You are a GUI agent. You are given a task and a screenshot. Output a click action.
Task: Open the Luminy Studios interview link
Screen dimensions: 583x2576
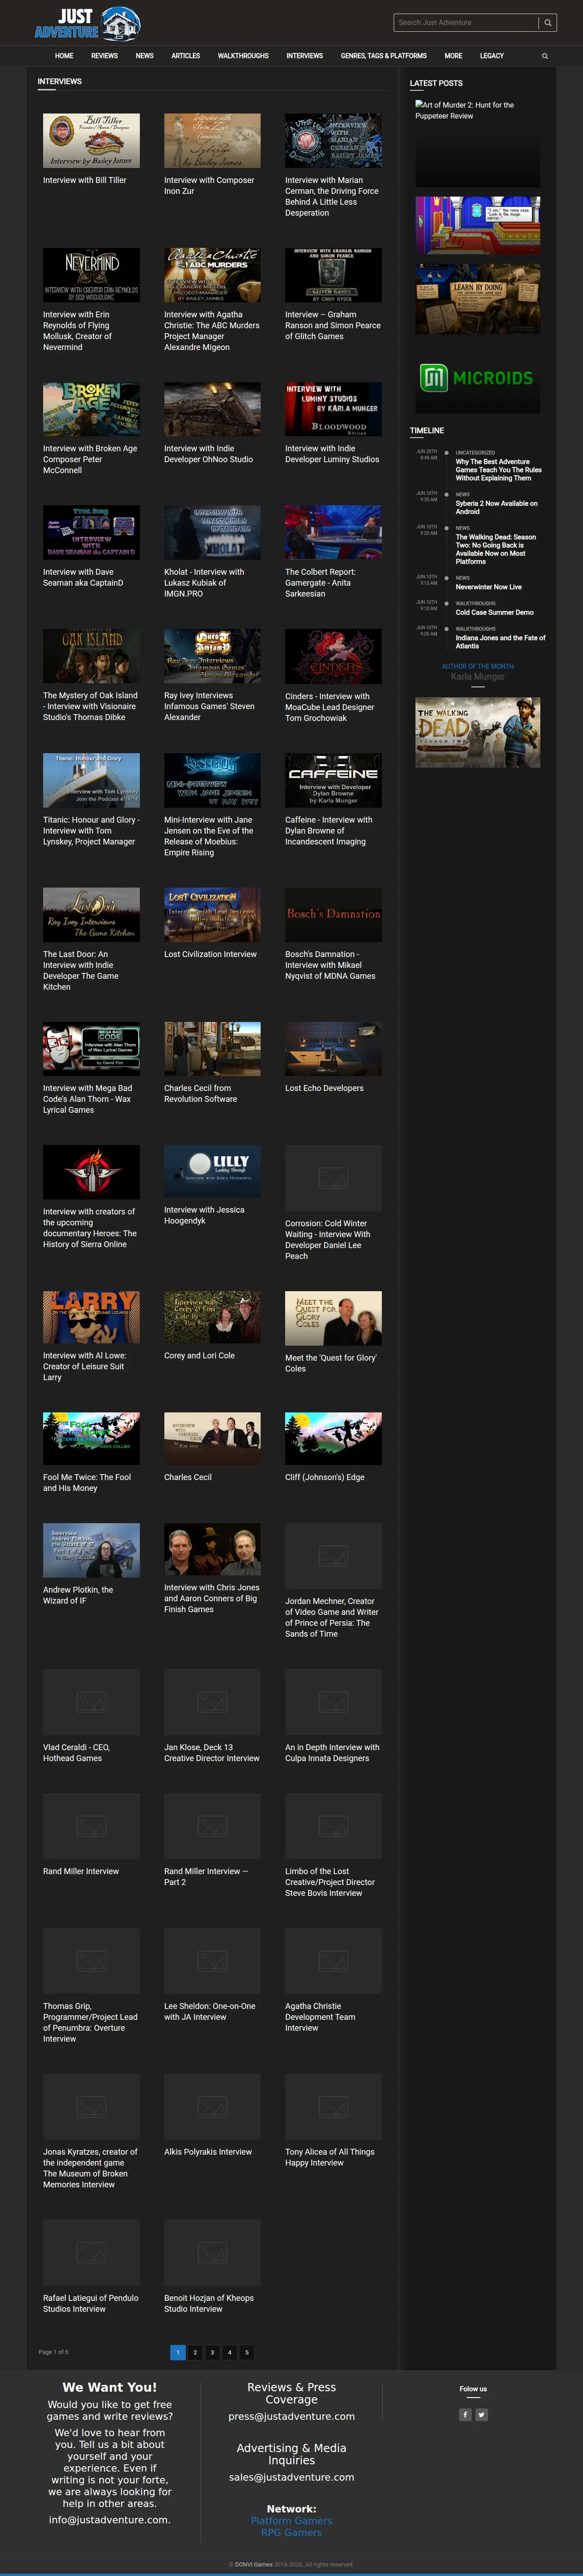point(332,454)
